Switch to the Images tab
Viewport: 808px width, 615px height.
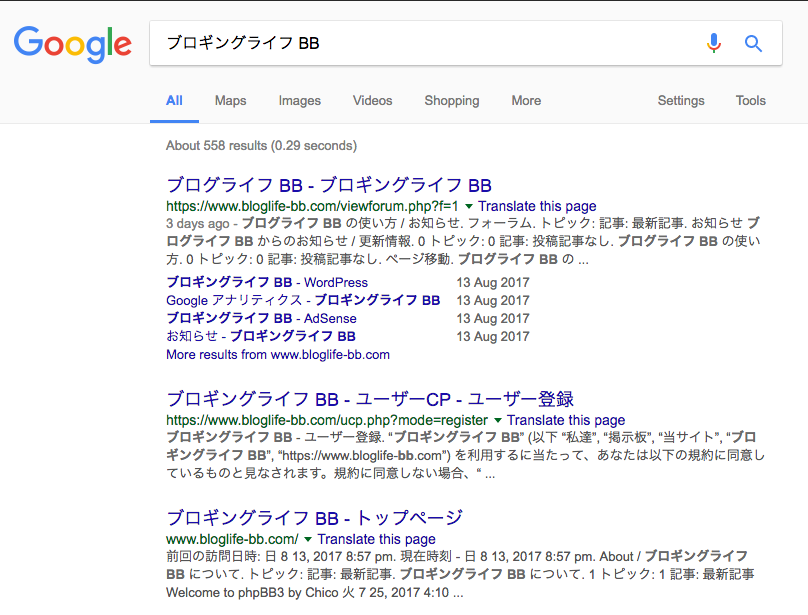pyautogui.click(x=299, y=101)
